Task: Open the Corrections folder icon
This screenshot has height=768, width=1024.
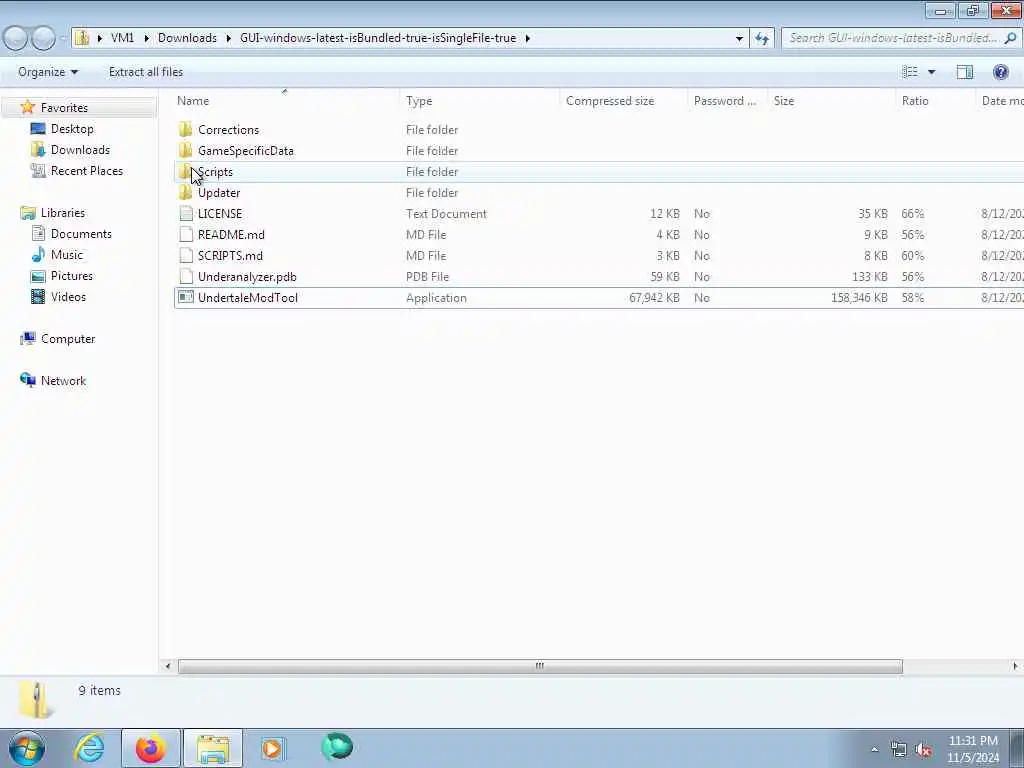Action: pyautogui.click(x=185, y=129)
